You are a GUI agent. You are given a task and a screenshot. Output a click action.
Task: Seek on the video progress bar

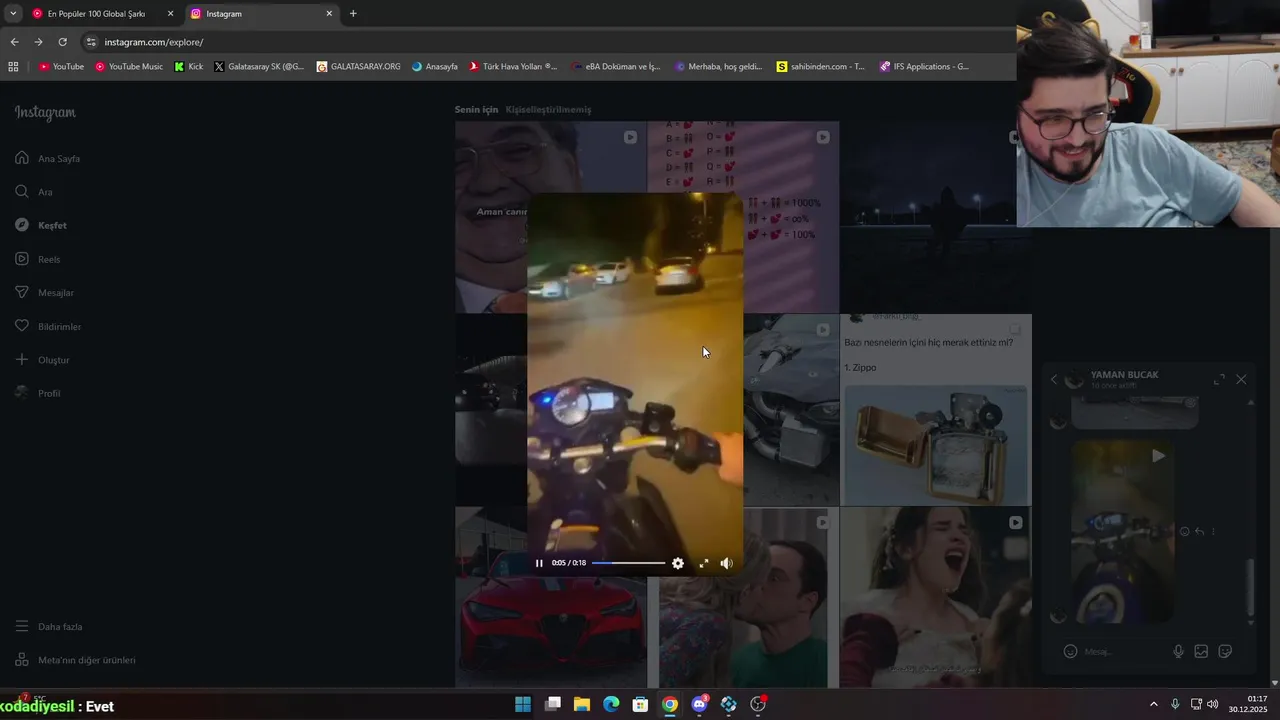[x=628, y=563]
